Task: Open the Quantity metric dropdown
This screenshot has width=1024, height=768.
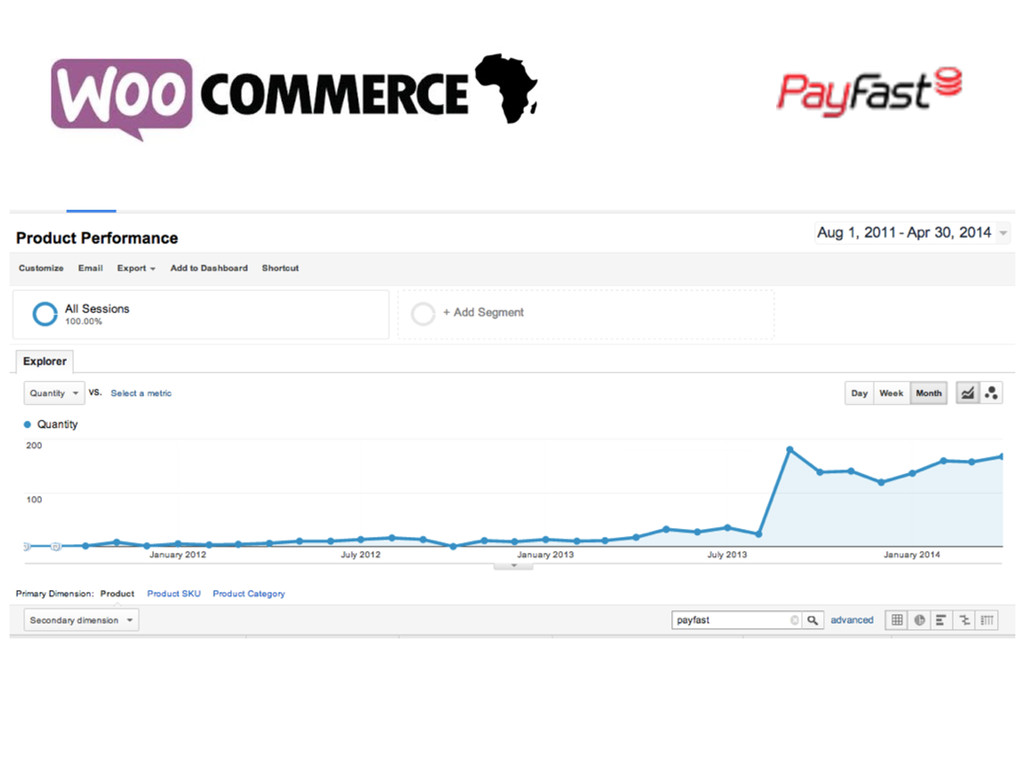Action: tap(54, 393)
